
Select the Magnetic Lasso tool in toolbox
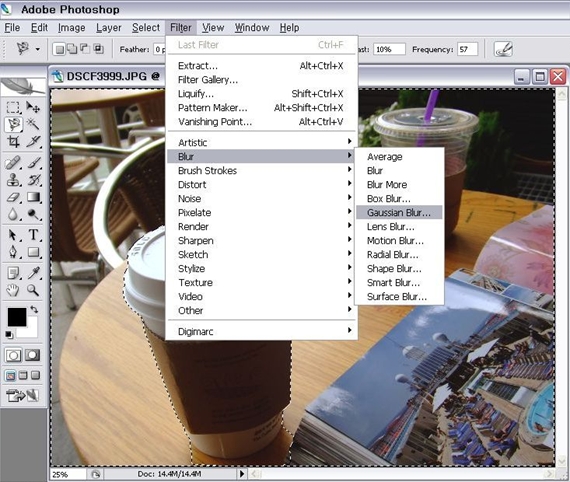point(14,124)
